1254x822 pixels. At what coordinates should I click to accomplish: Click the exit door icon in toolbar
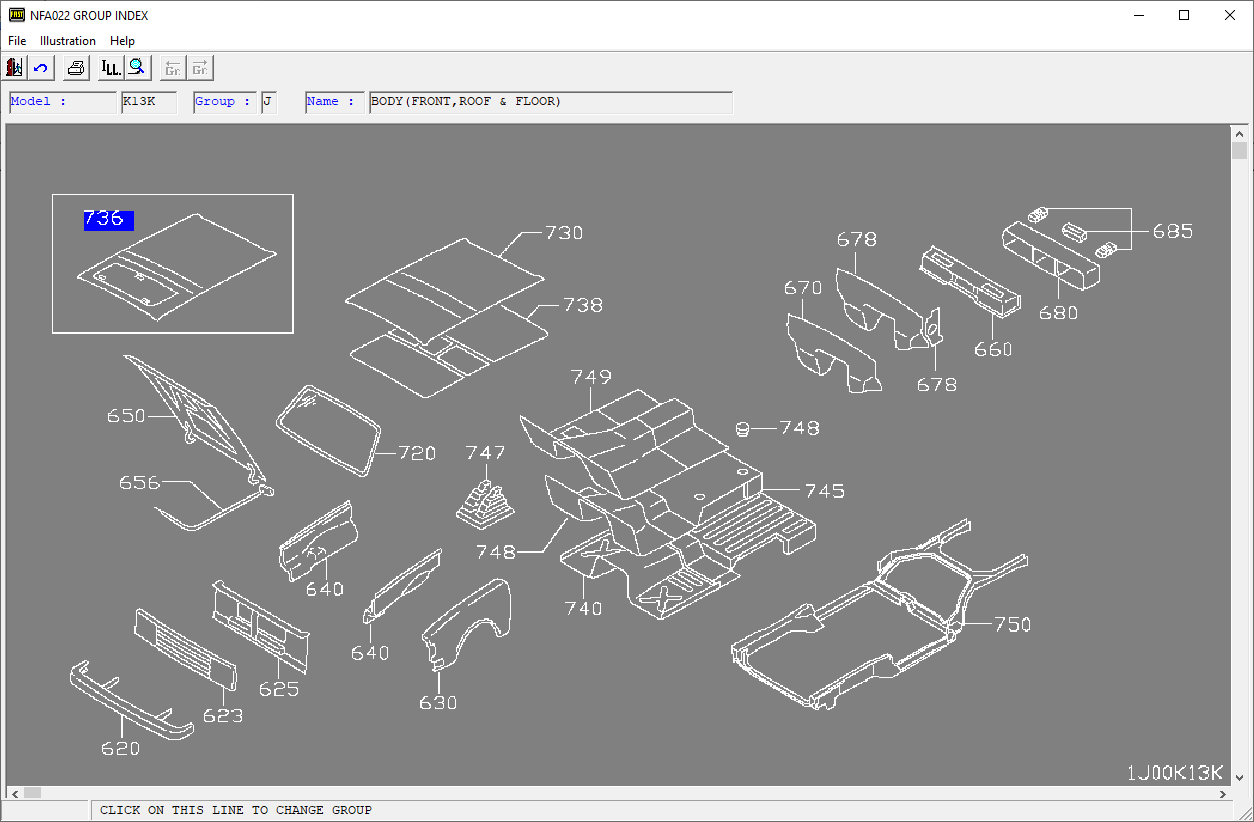15,68
